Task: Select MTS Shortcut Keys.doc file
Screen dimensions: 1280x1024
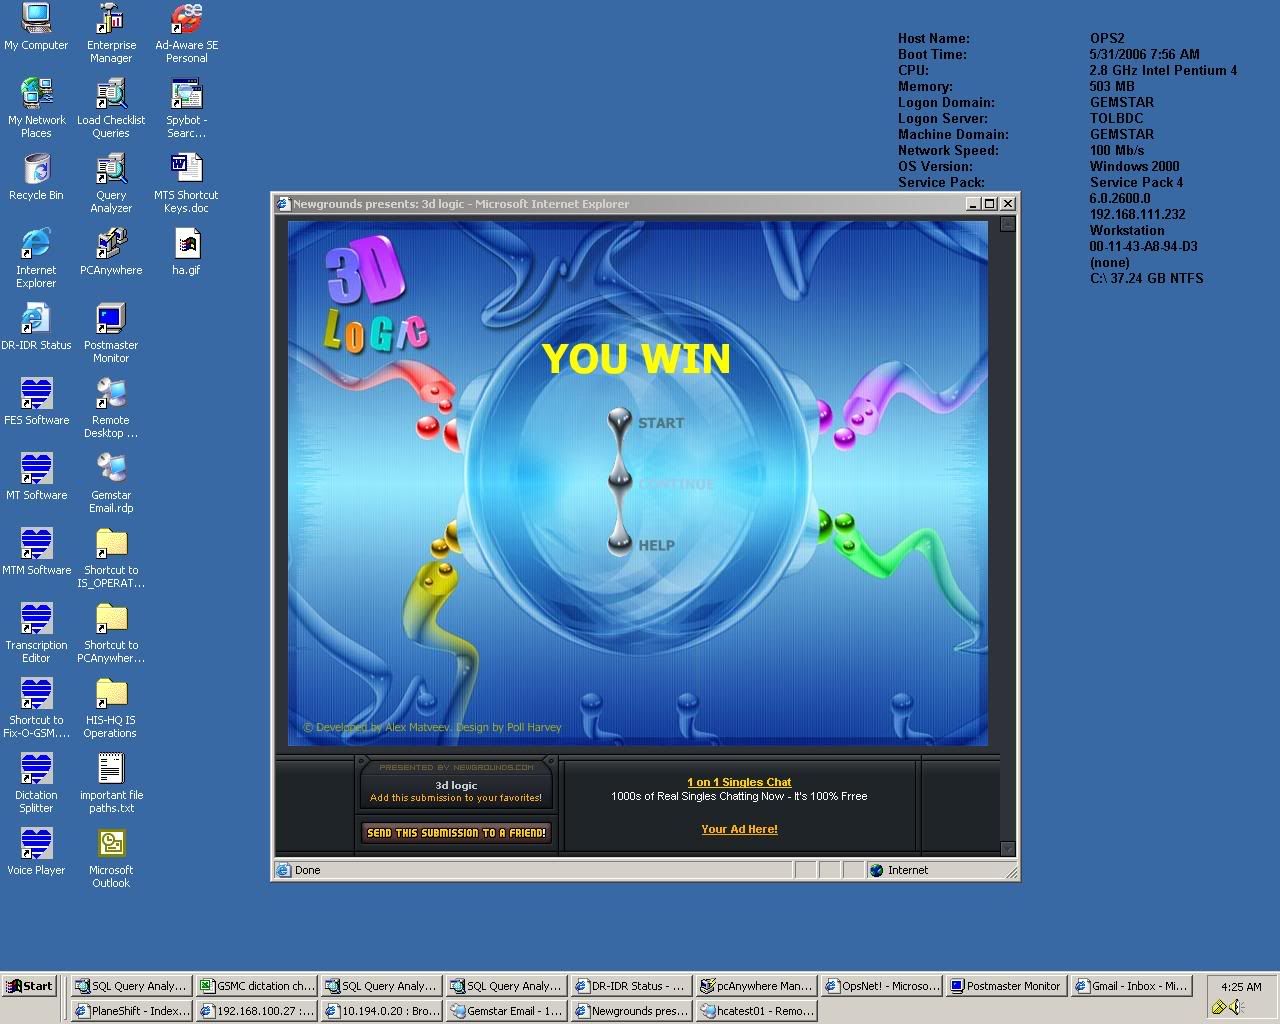Action: 186,183
